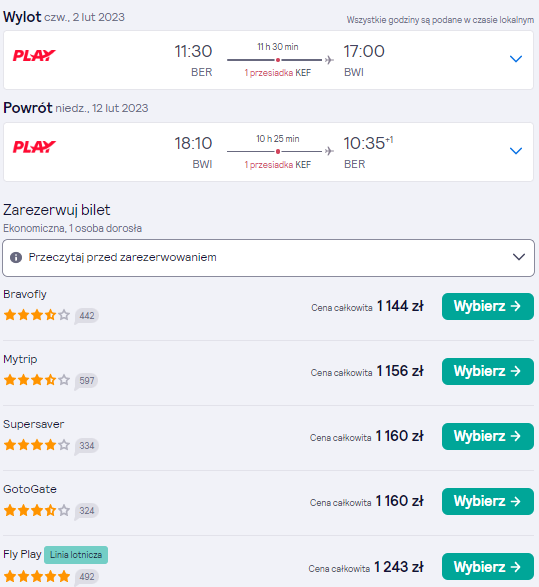Choose Supersaver with the Wybierz button
The height and width of the screenshot is (587, 539).
click(488, 437)
